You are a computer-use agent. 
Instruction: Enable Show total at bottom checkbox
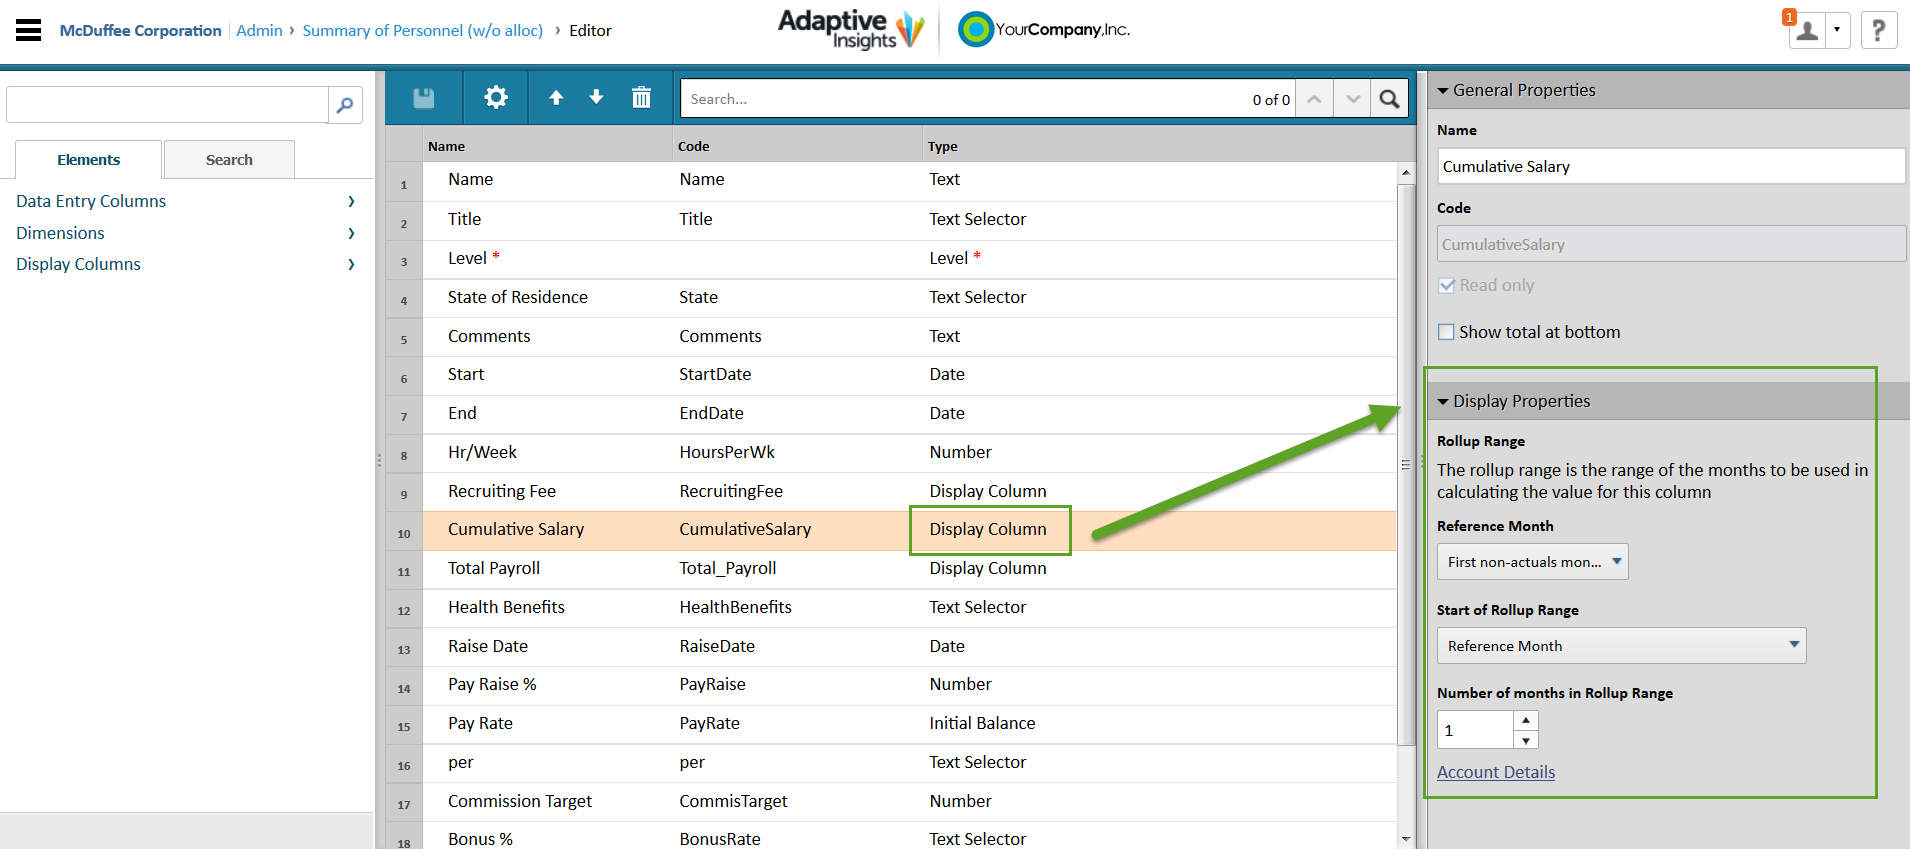click(x=1446, y=332)
